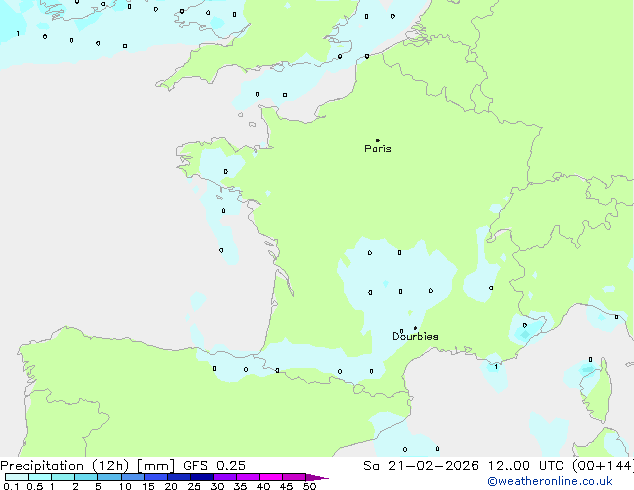Click the '25' legend scale value
This screenshot has width=634, height=490.
coord(194,486)
